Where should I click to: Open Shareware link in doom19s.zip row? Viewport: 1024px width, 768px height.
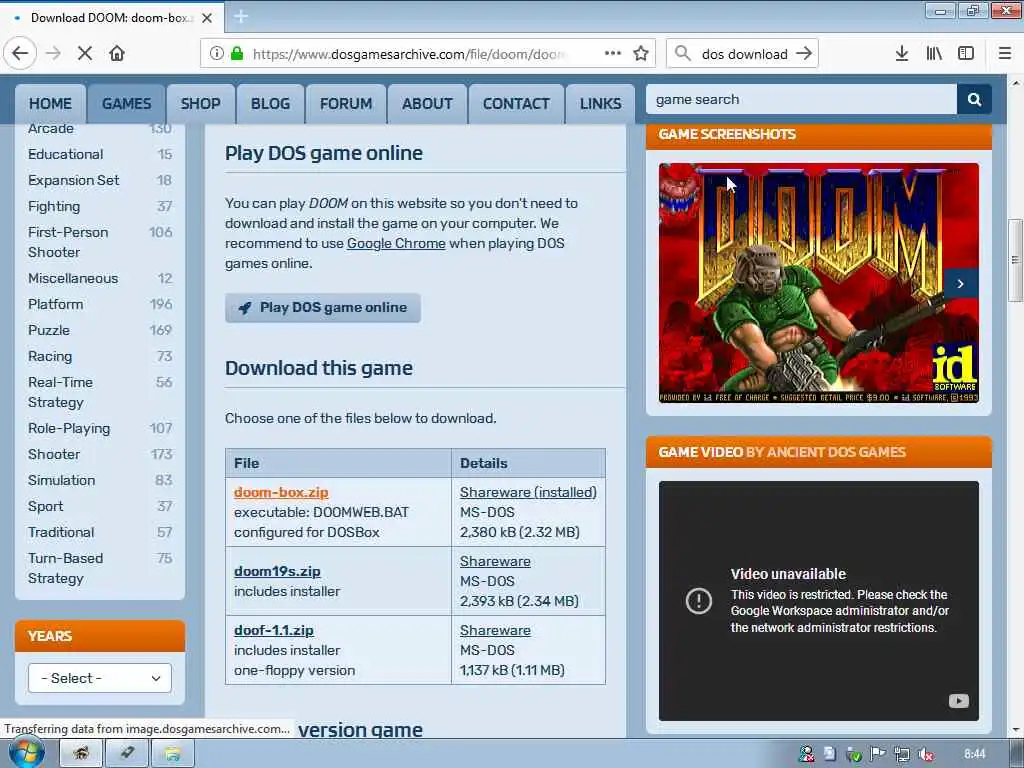[495, 562]
